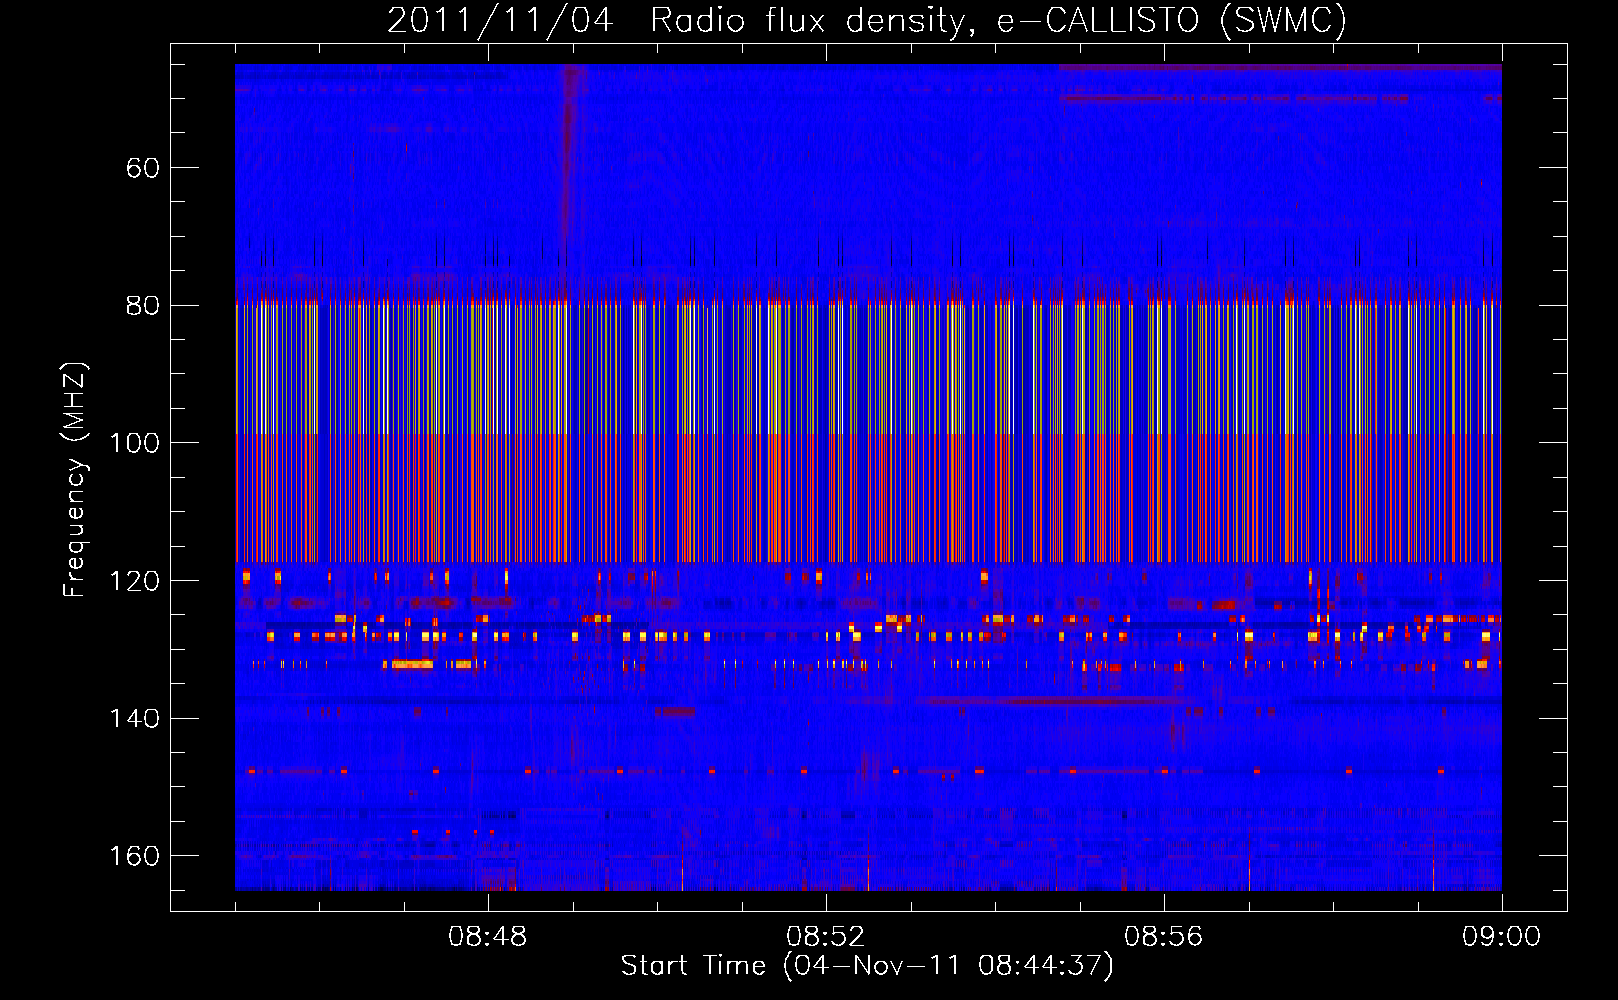This screenshot has height=1000, width=1618.
Task: Select the 60 MHz frequency tick label
Action: (143, 168)
